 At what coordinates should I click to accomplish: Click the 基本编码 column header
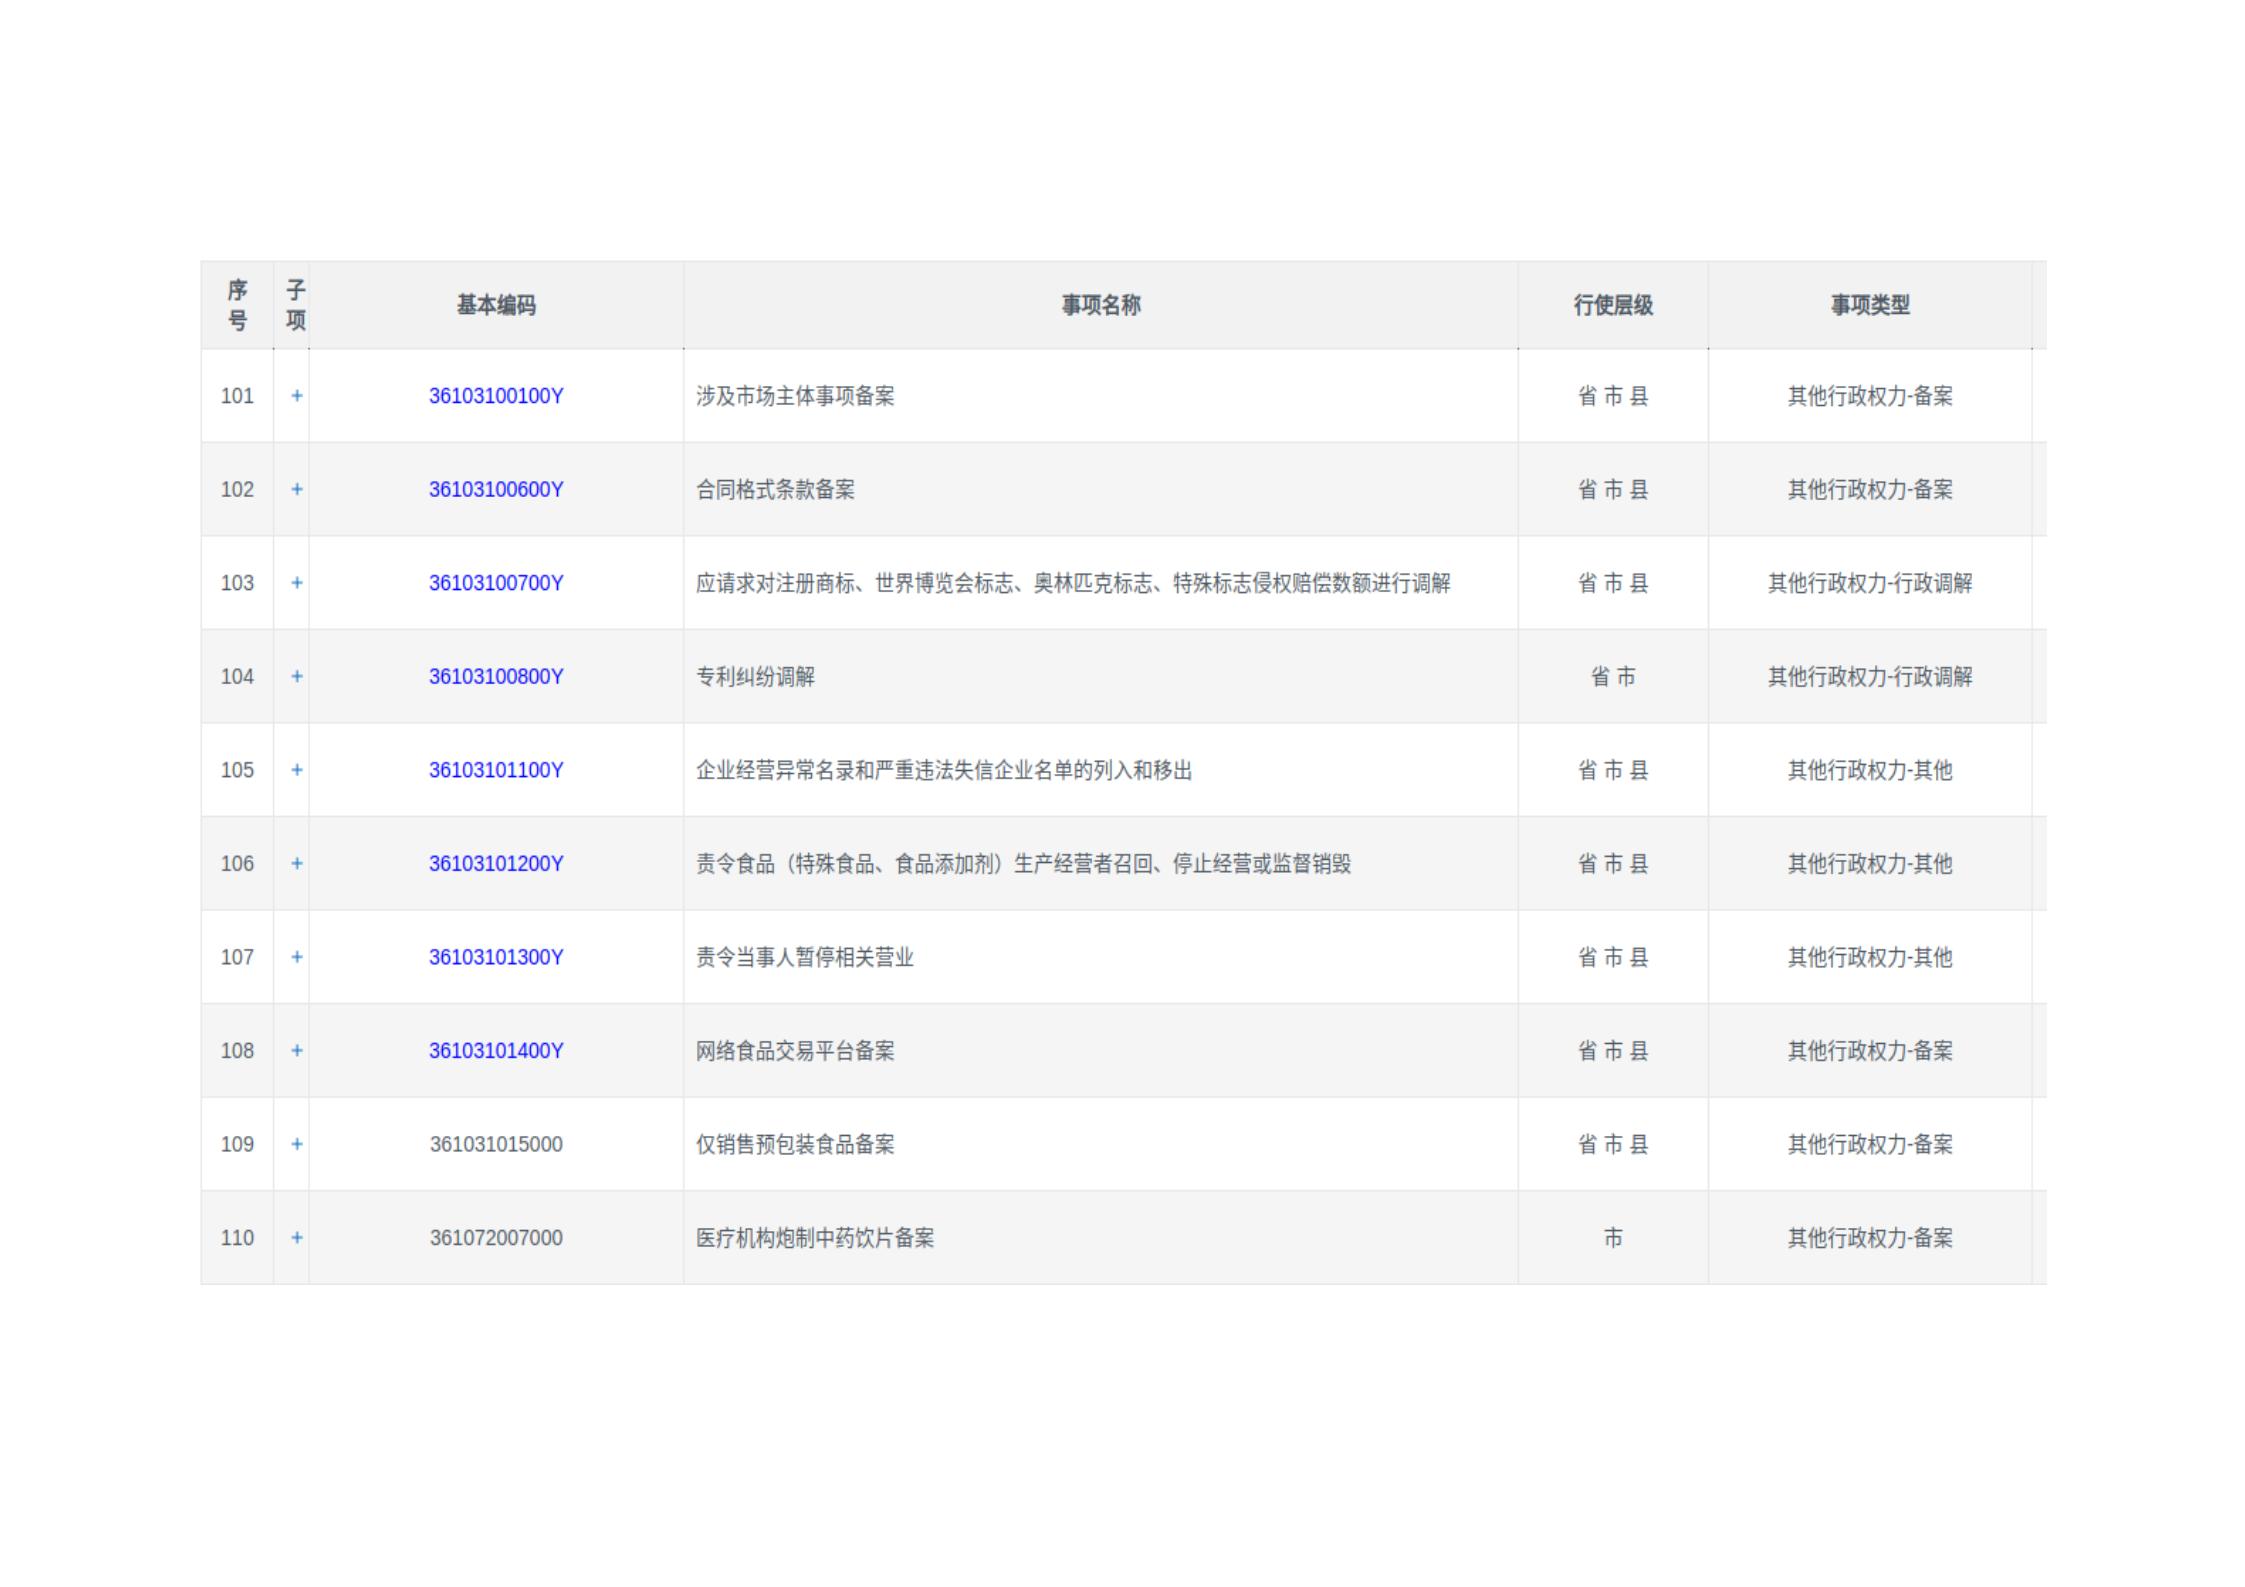pyautogui.click(x=496, y=305)
